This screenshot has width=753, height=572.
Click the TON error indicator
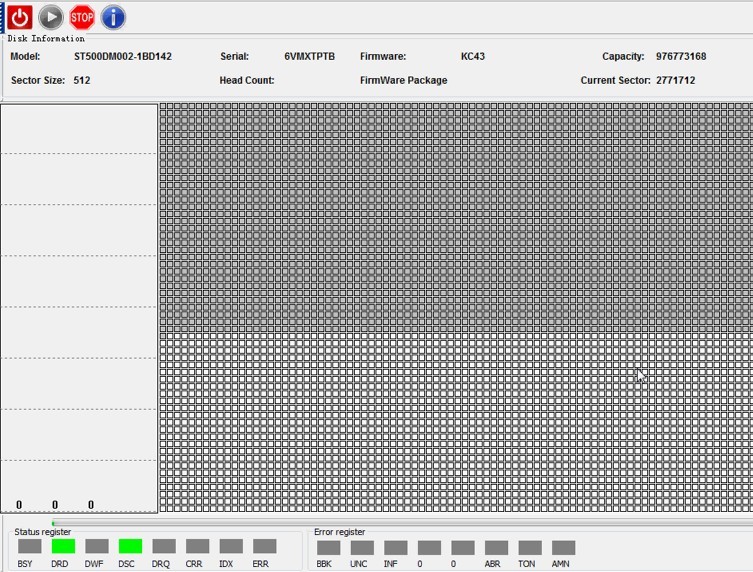coord(530,548)
